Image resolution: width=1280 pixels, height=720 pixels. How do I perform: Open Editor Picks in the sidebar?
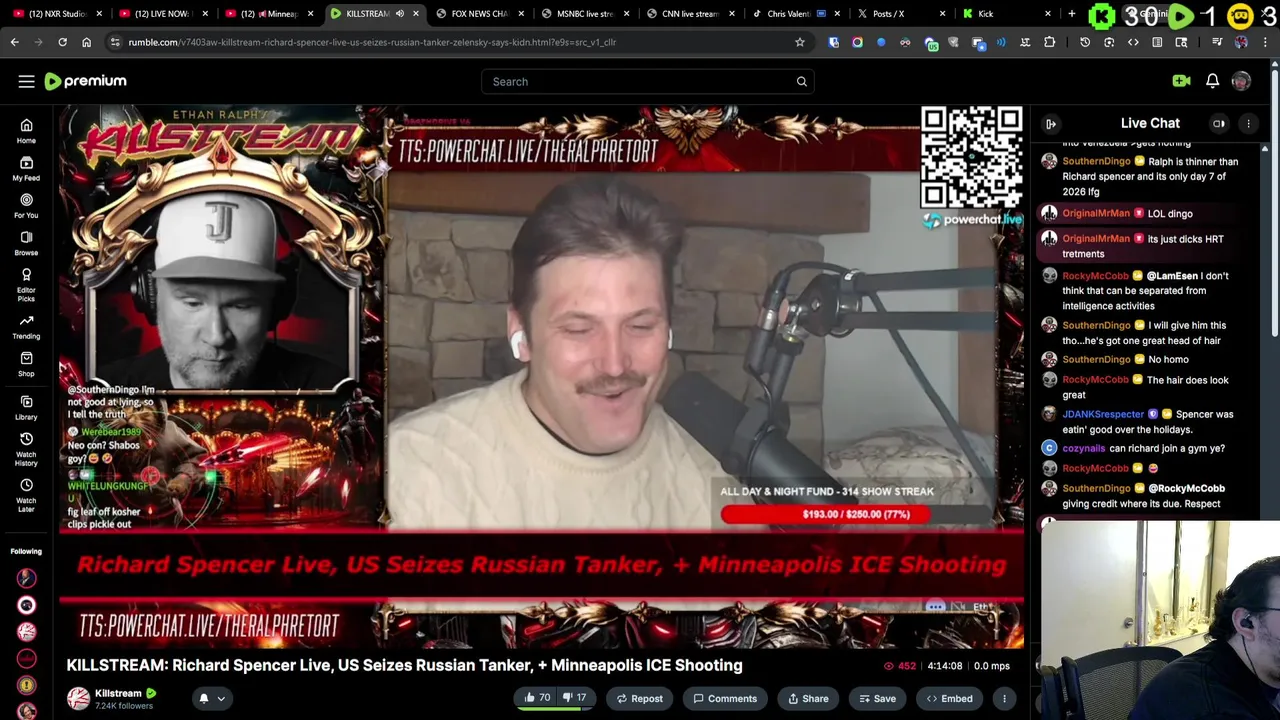26,285
